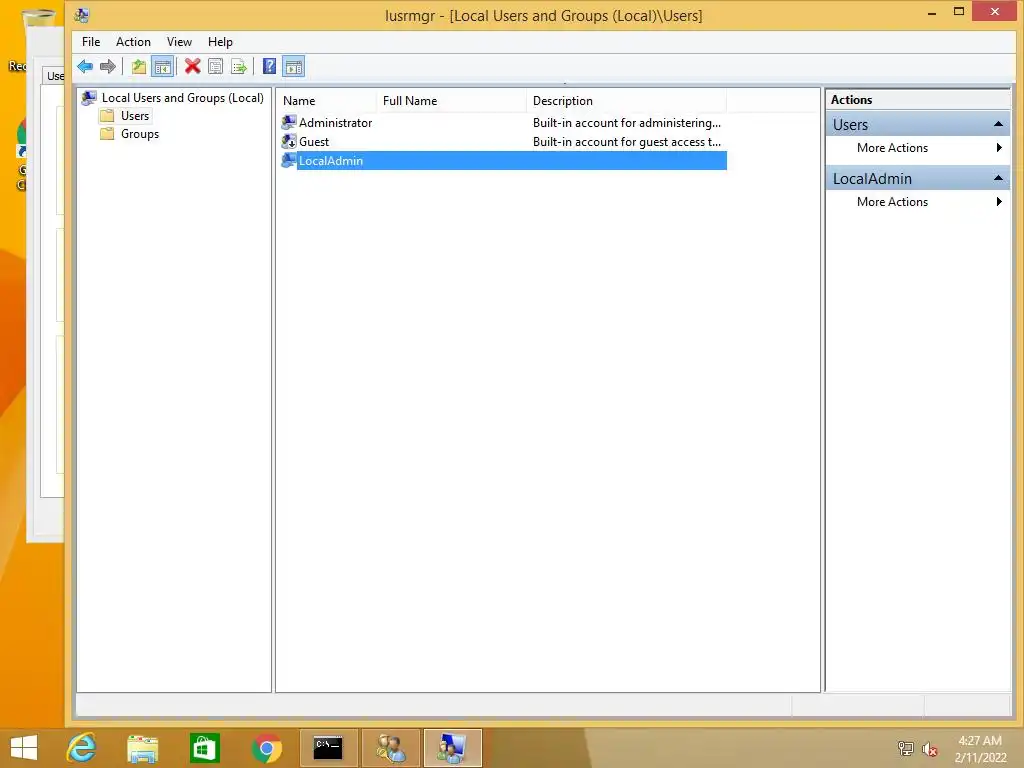Click the muted speaker tray icon
Viewport: 1024px width, 768px height.
pyautogui.click(x=929, y=749)
